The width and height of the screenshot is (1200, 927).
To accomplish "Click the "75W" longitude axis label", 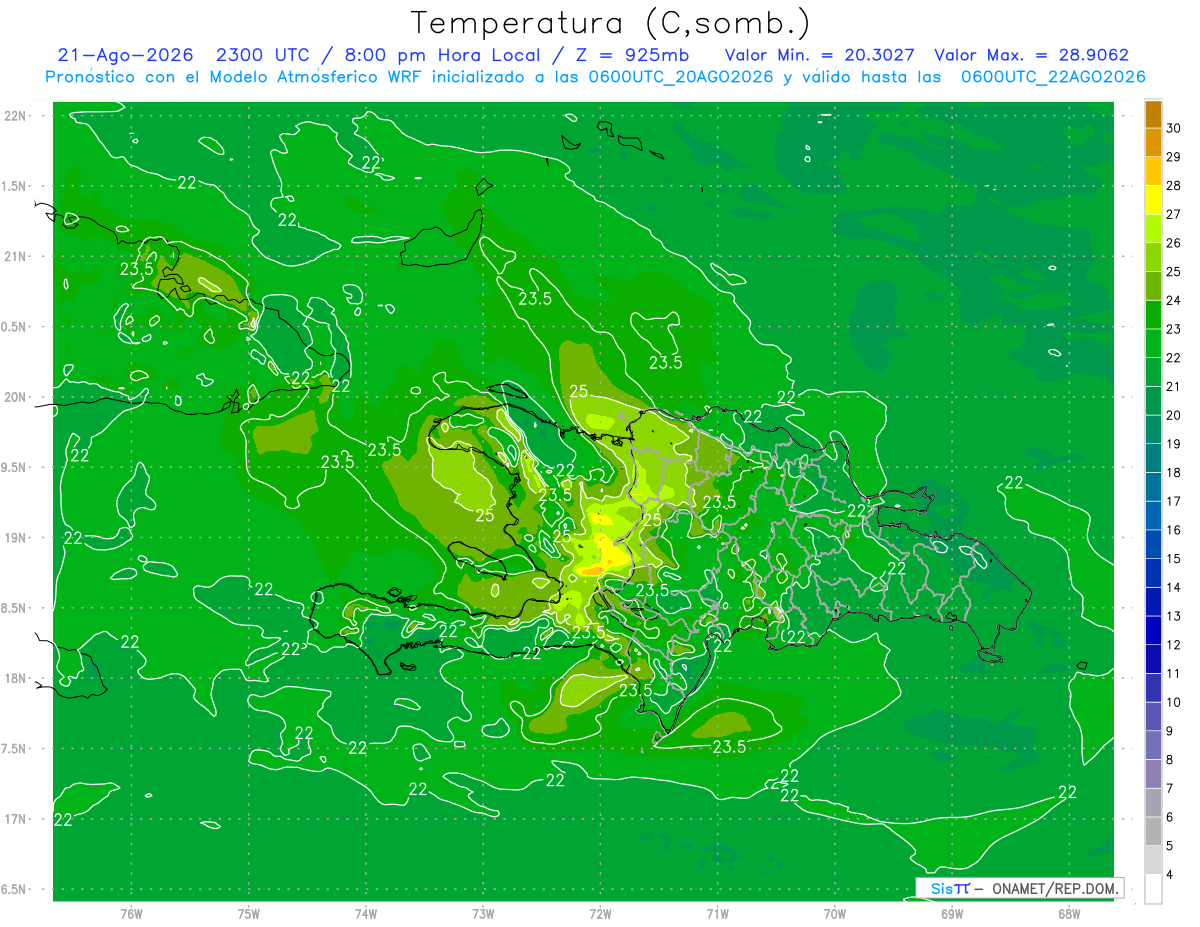I will pos(249,914).
